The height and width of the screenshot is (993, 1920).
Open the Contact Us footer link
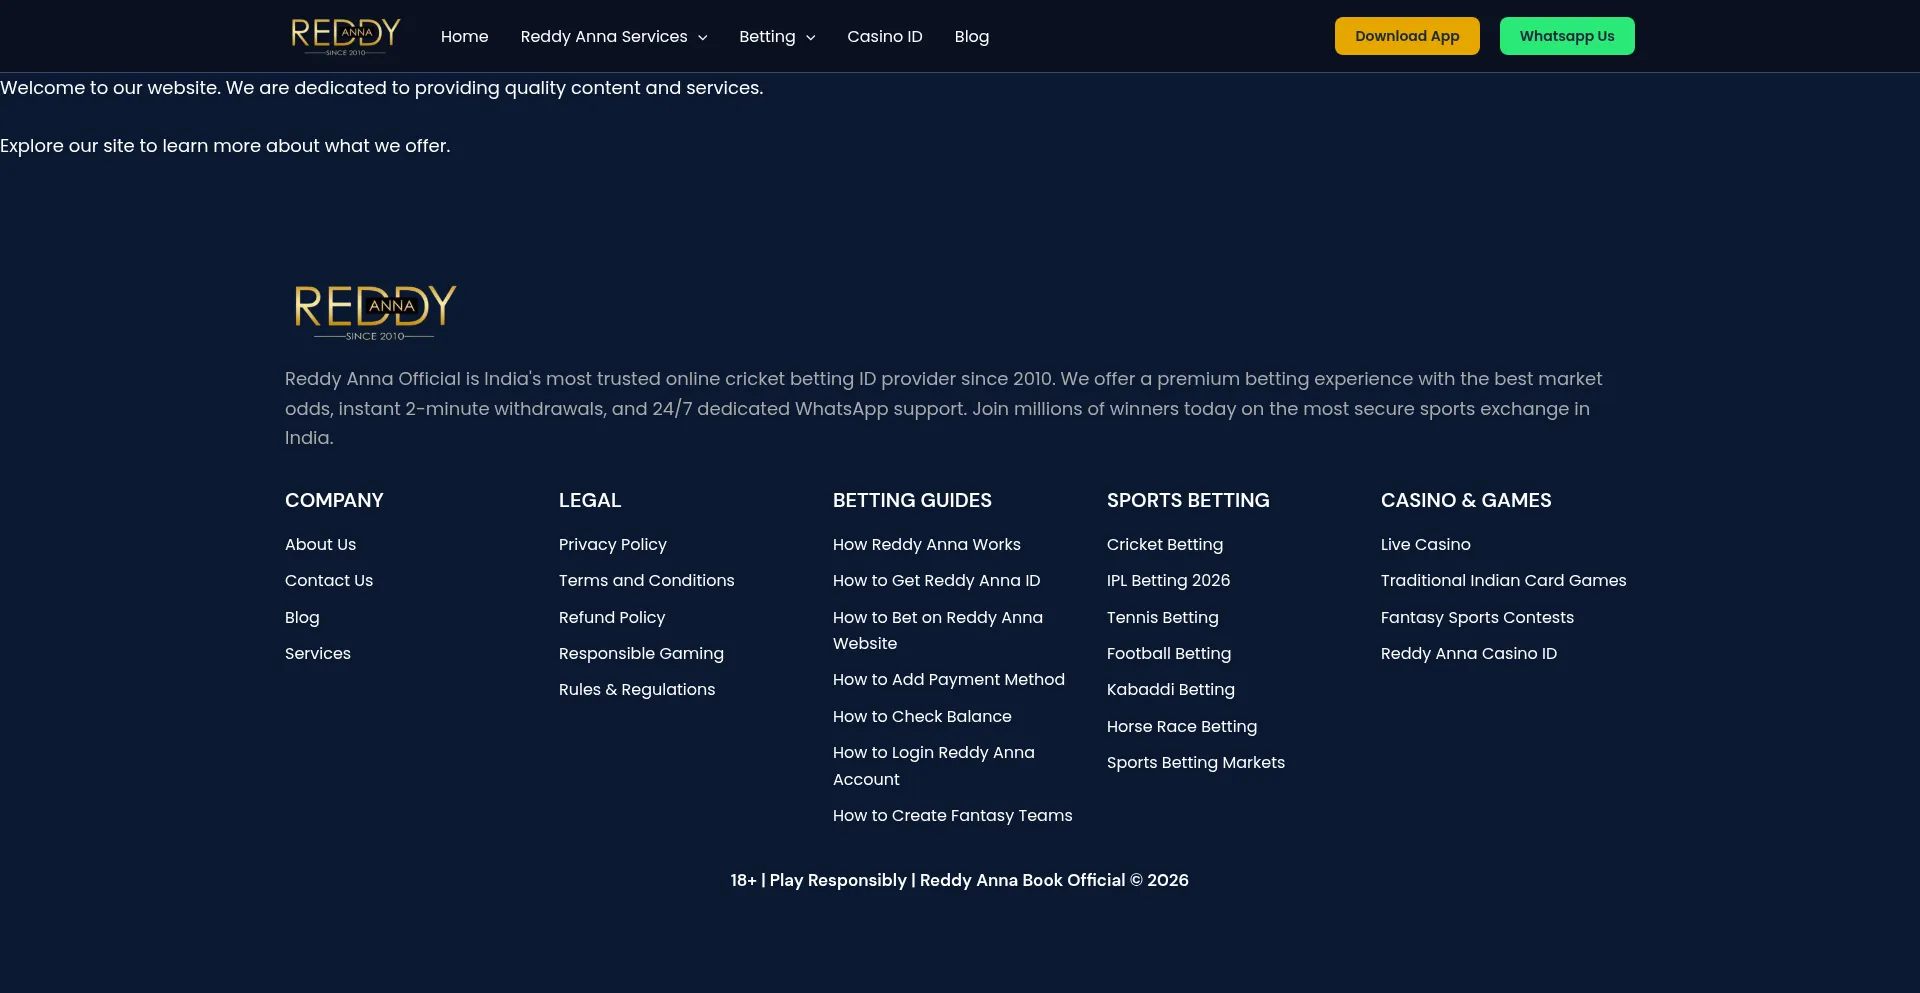(329, 580)
